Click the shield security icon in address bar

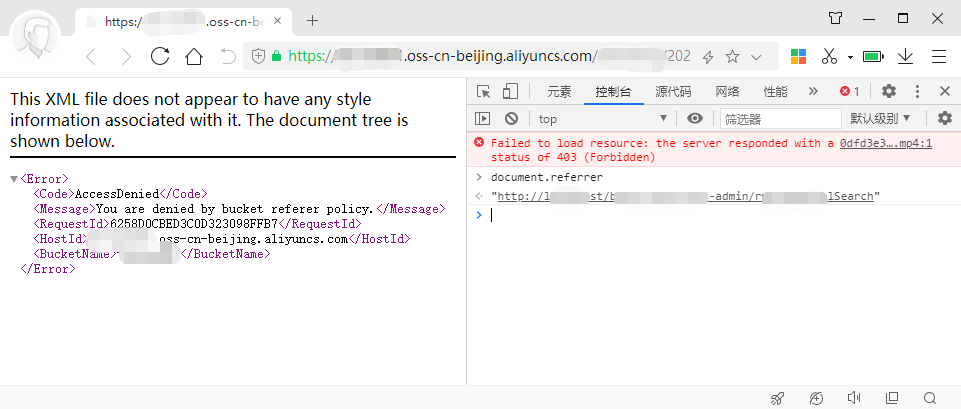click(259, 56)
